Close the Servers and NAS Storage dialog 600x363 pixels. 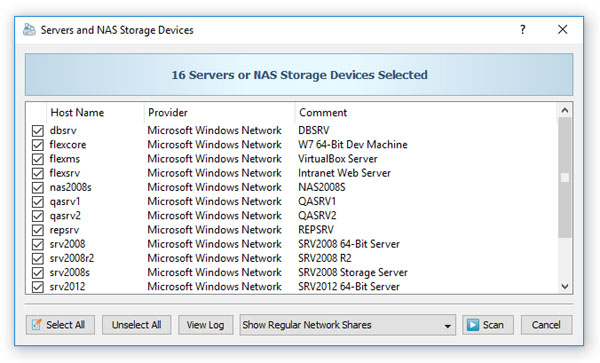point(562,29)
